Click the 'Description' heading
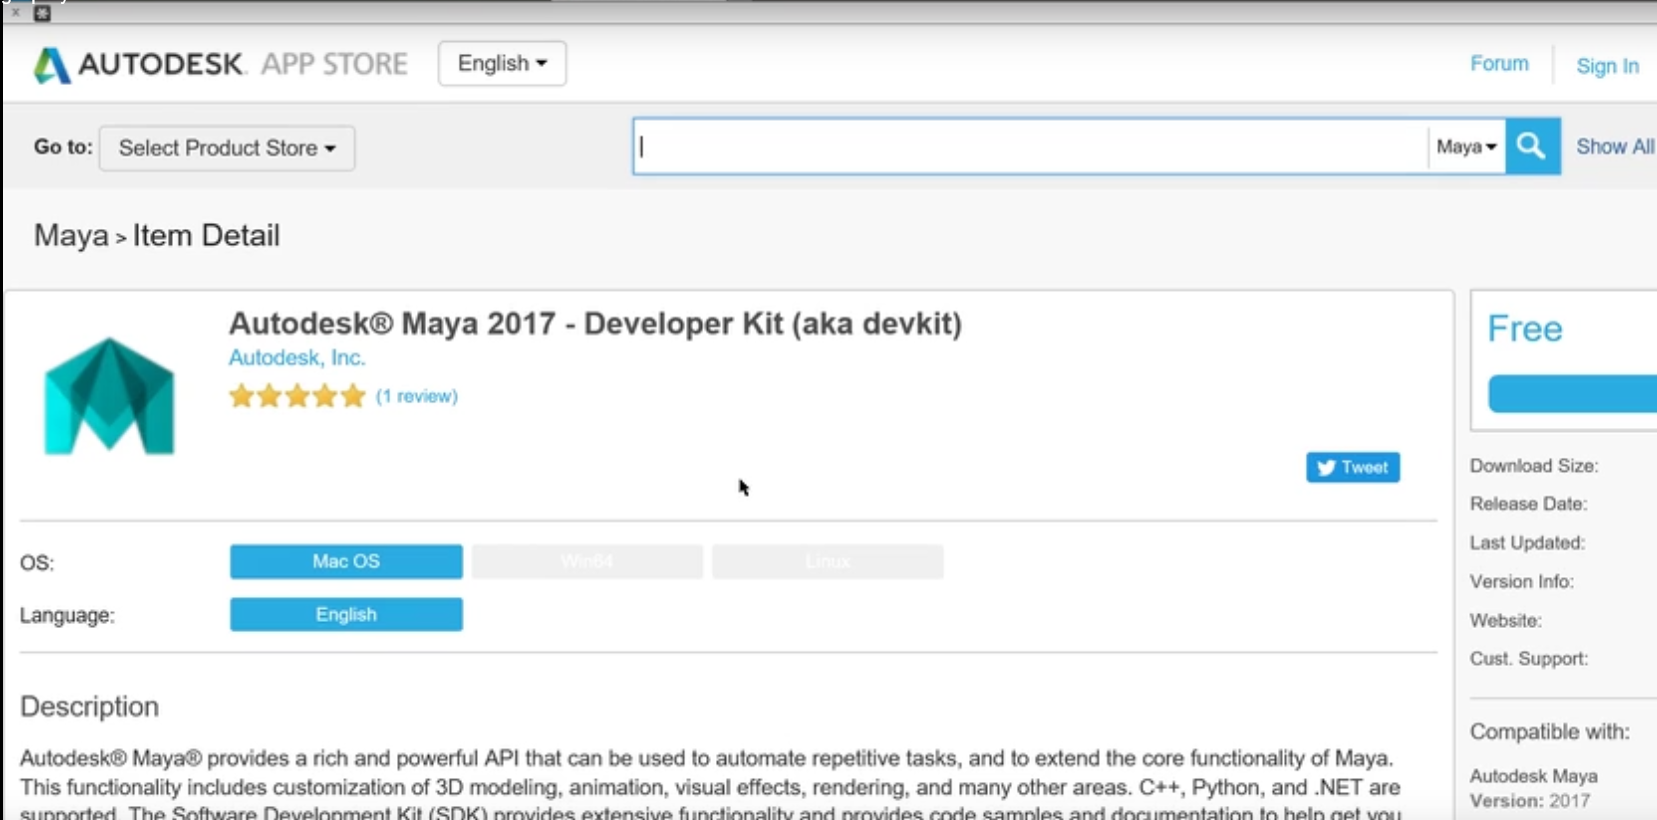This screenshot has width=1657, height=820. (x=89, y=707)
